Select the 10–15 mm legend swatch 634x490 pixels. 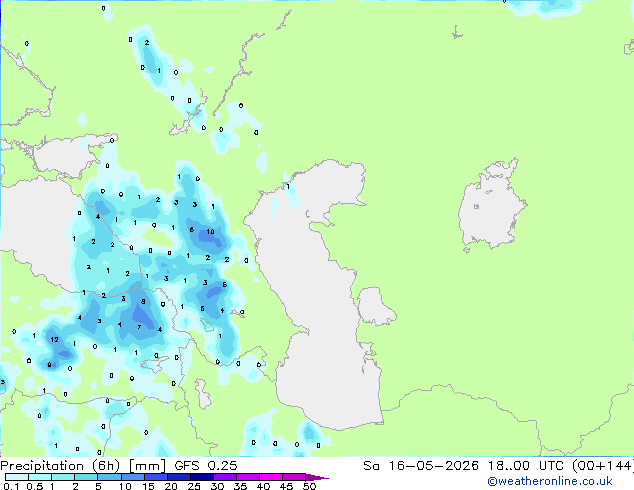pos(132,477)
